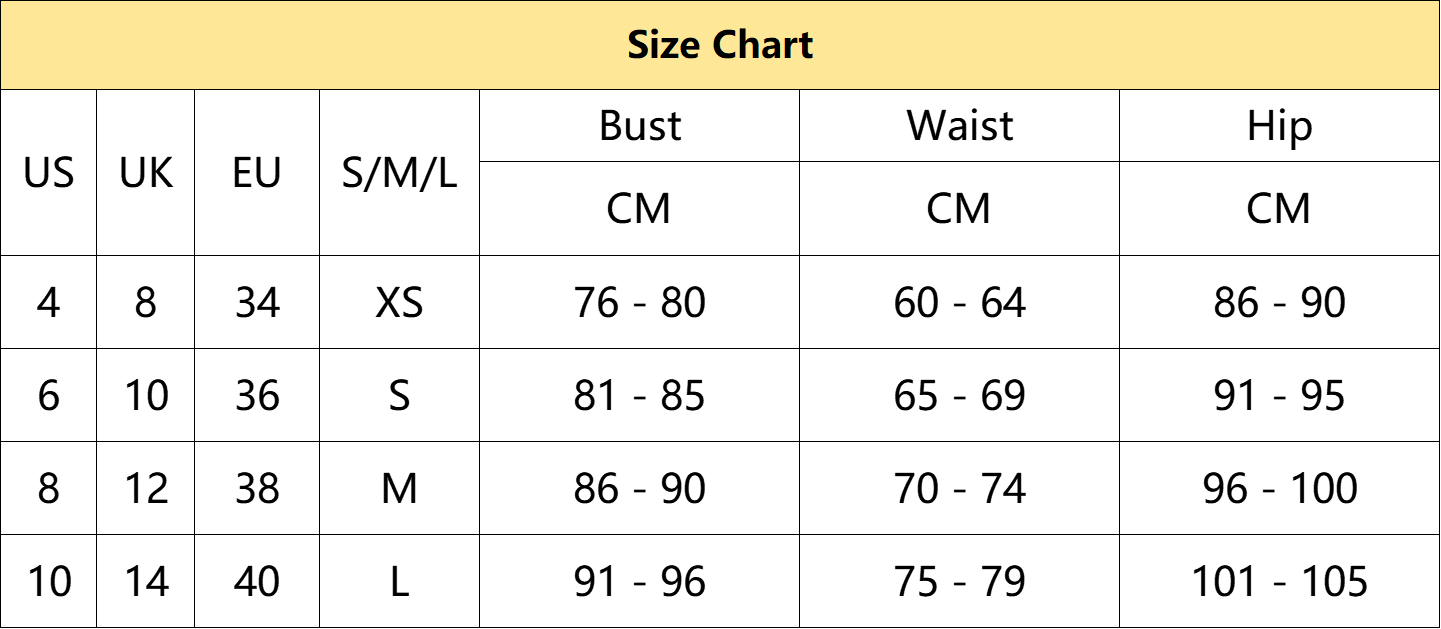This screenshot has width=1441, height=629.
Task: Select the US size 6 cell
Action: pos(49,395)
